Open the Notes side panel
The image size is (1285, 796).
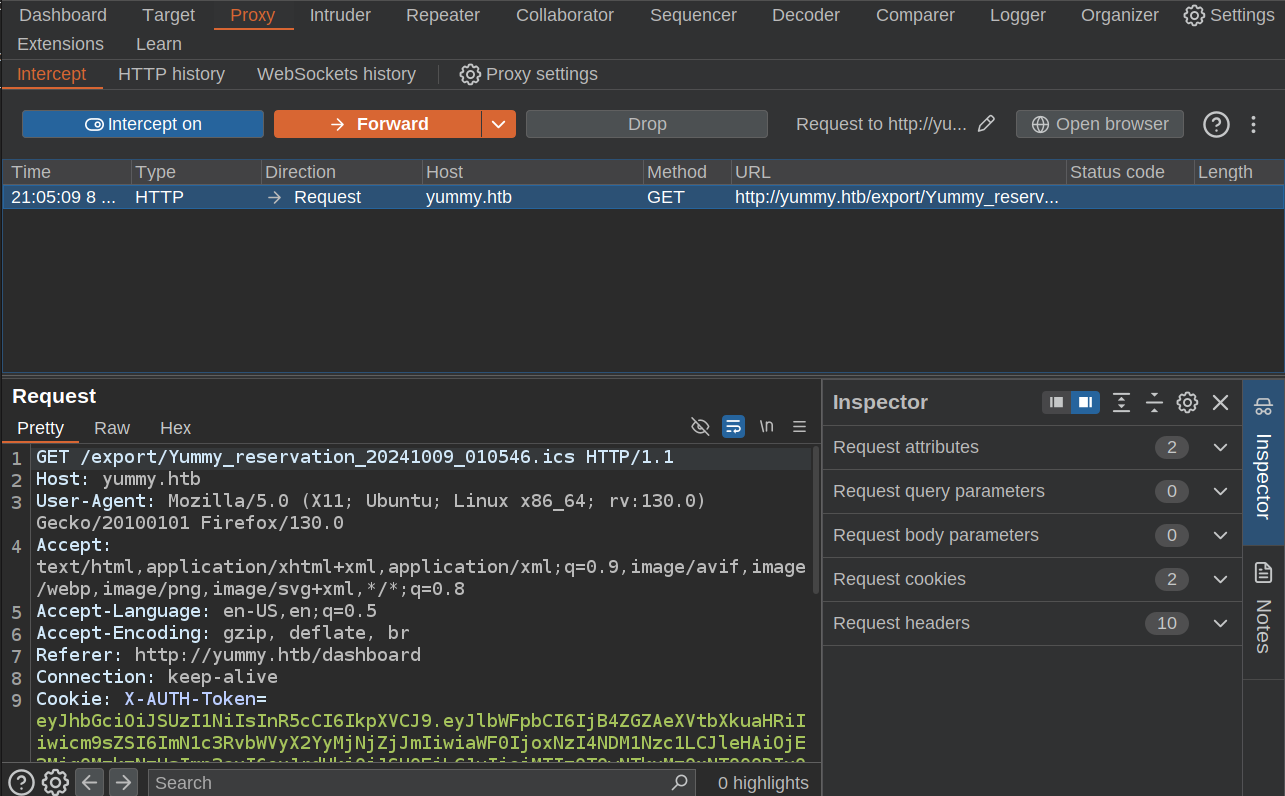[x=1263, y=610]
